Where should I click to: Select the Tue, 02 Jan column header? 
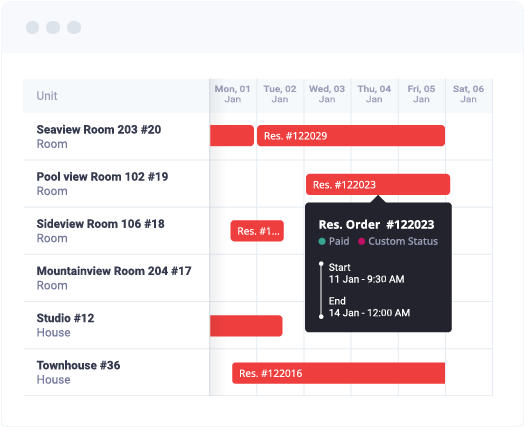[x=280, y=94]
